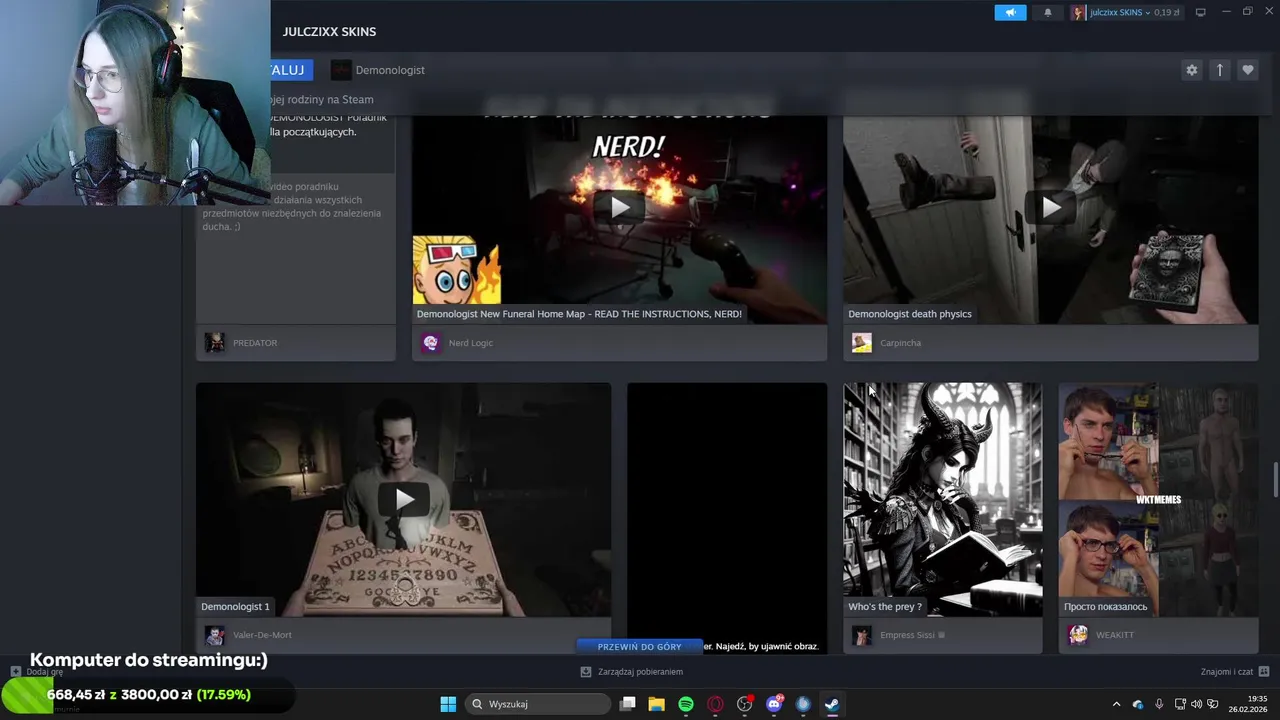
Task: Expand hidden system tray icons chevron
Action: point(1117,704)
